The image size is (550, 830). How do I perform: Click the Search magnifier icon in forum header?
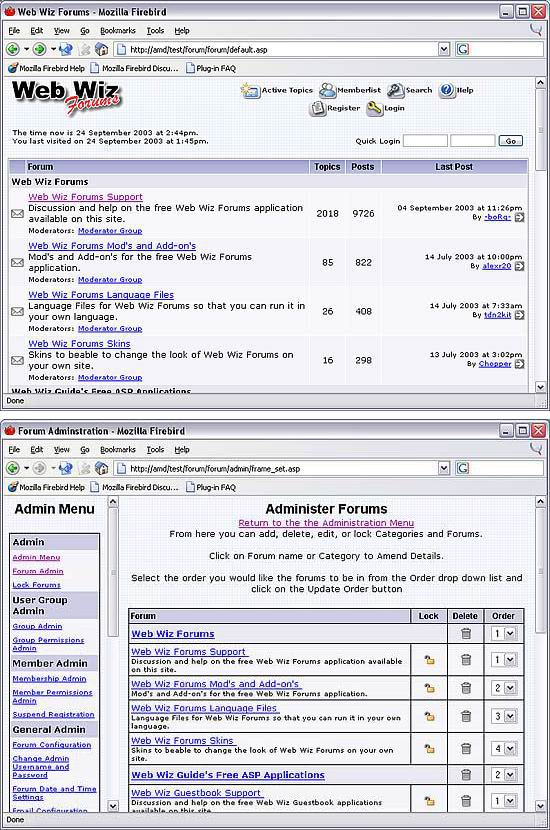(395, 91)
